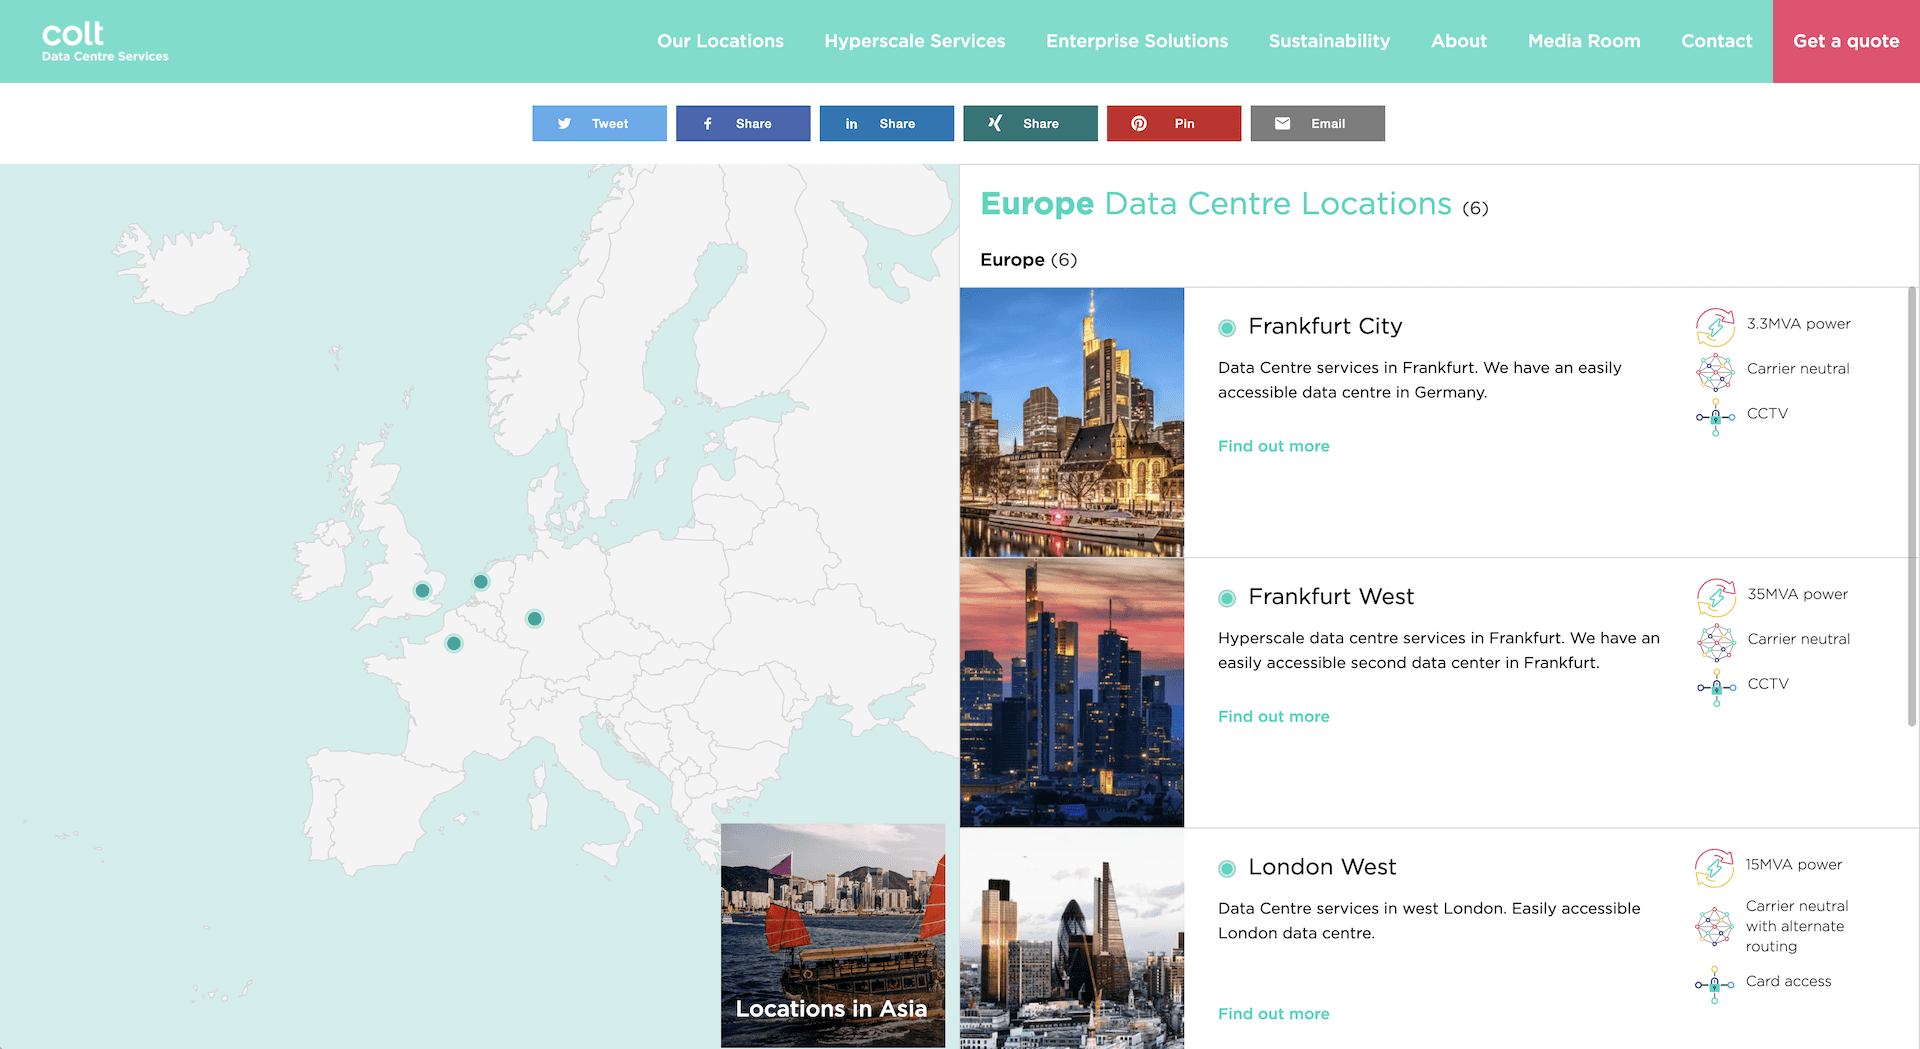Select the London map marker

423,591
